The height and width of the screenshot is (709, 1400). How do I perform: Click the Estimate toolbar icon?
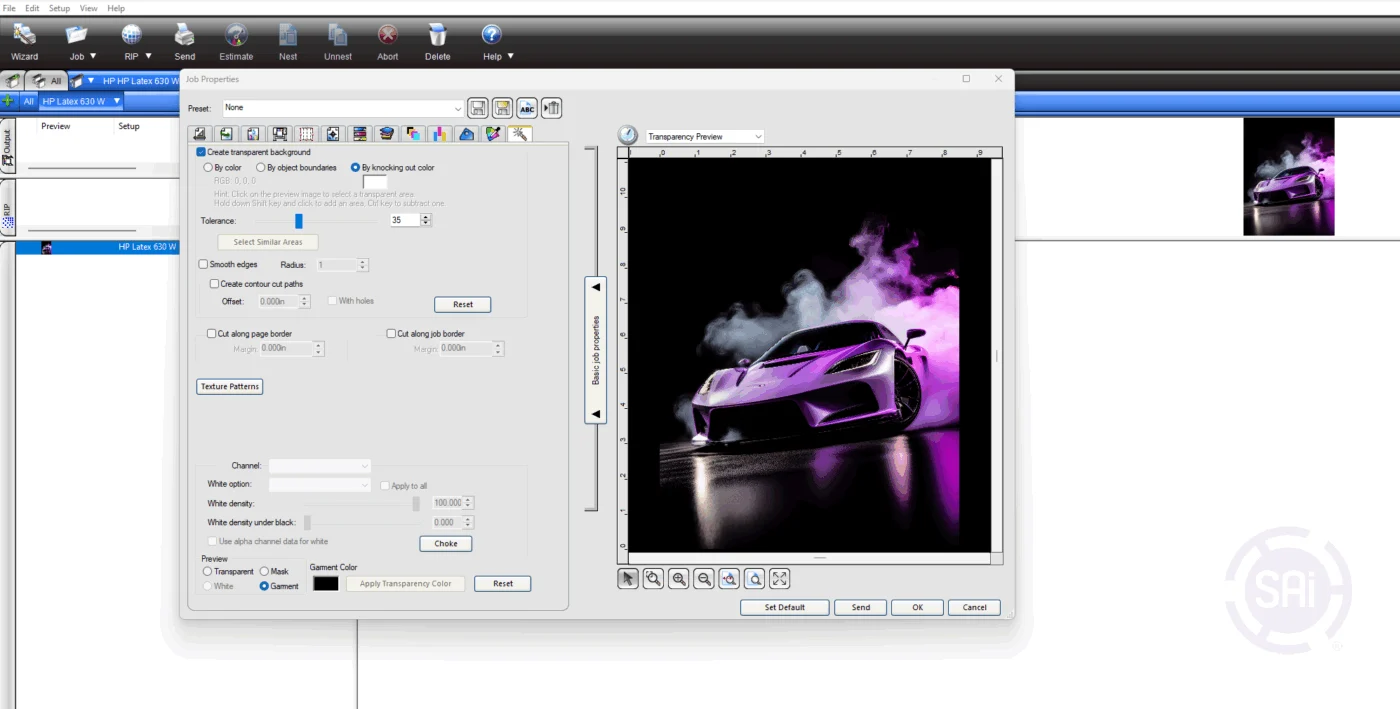(236, 42)
